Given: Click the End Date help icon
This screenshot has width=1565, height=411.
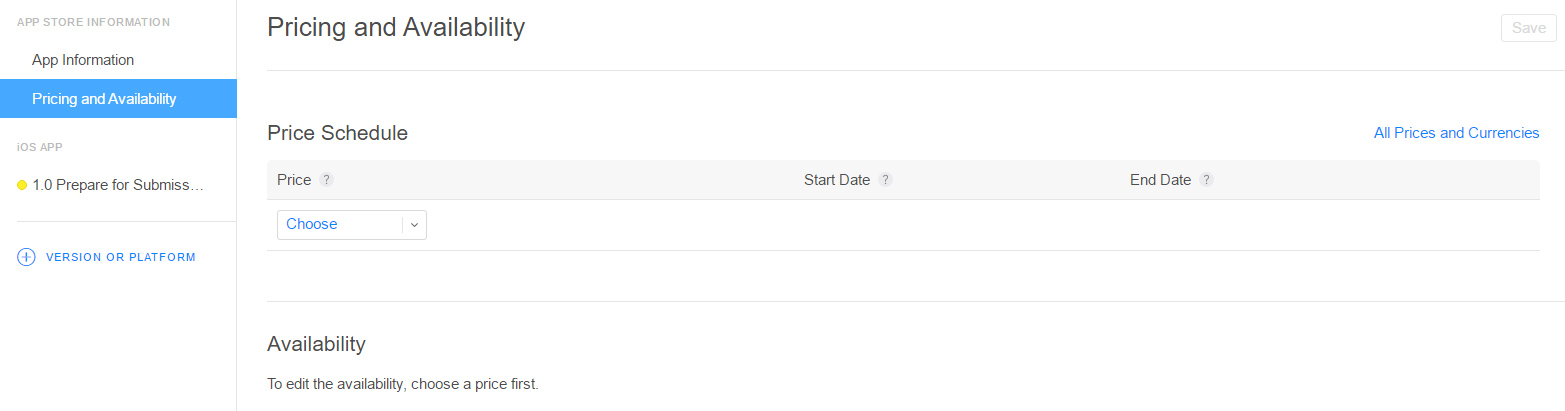Looking at the screenshot, I should point(1206,180).
